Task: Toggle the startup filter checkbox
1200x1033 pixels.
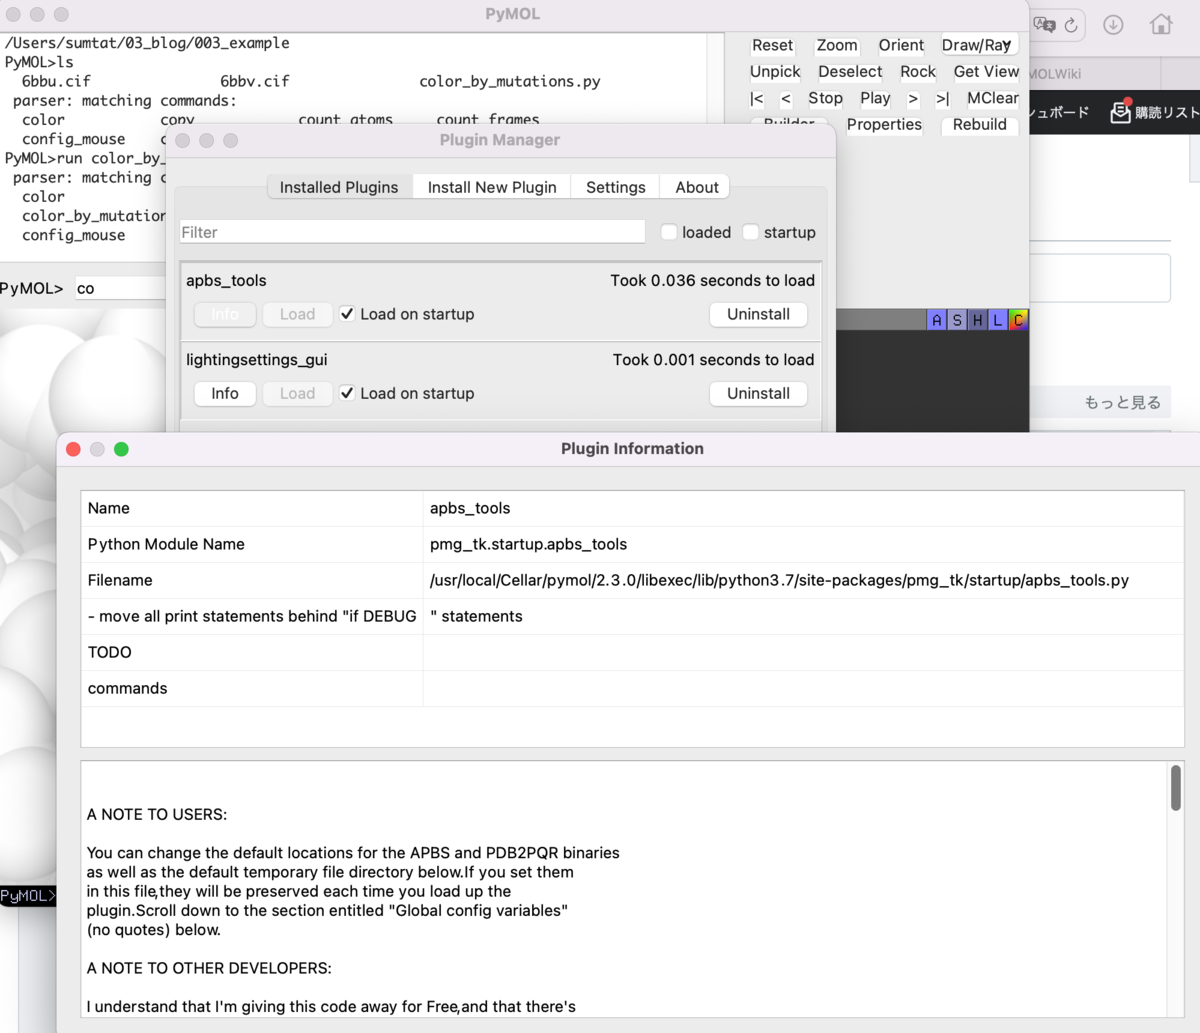Action: (750, 232)
